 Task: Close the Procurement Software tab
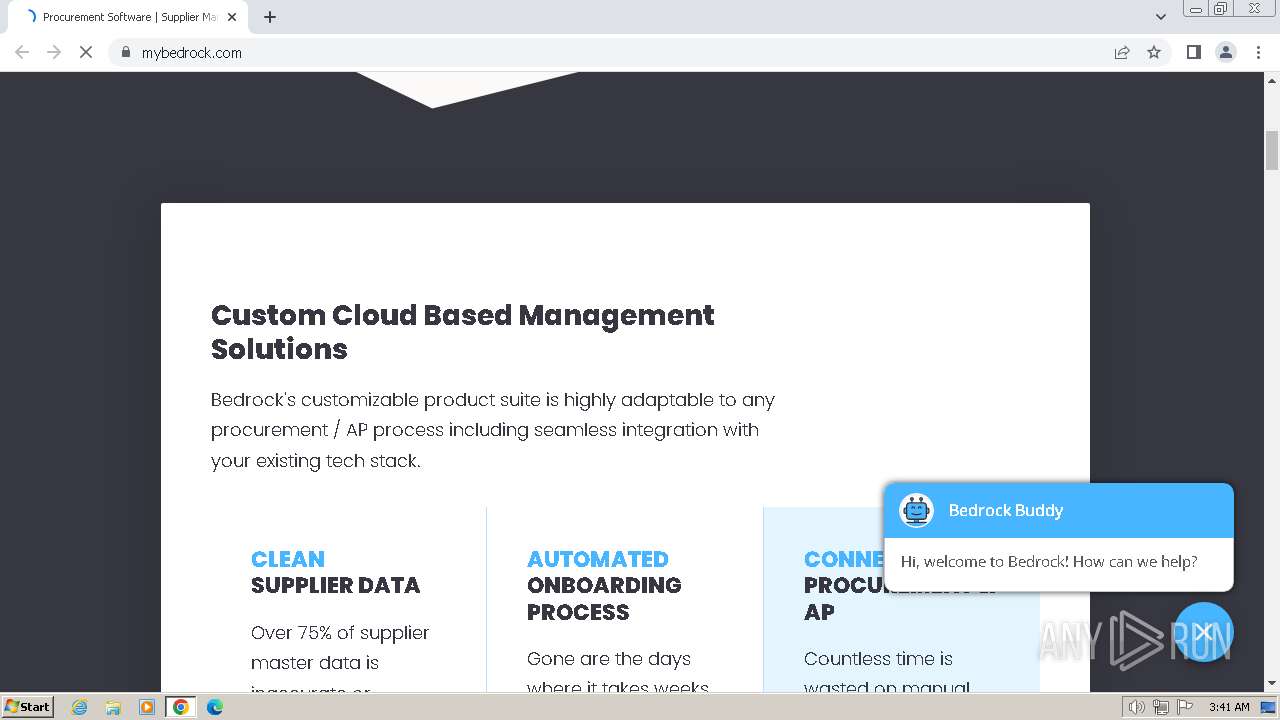click(x=232, y=17)
